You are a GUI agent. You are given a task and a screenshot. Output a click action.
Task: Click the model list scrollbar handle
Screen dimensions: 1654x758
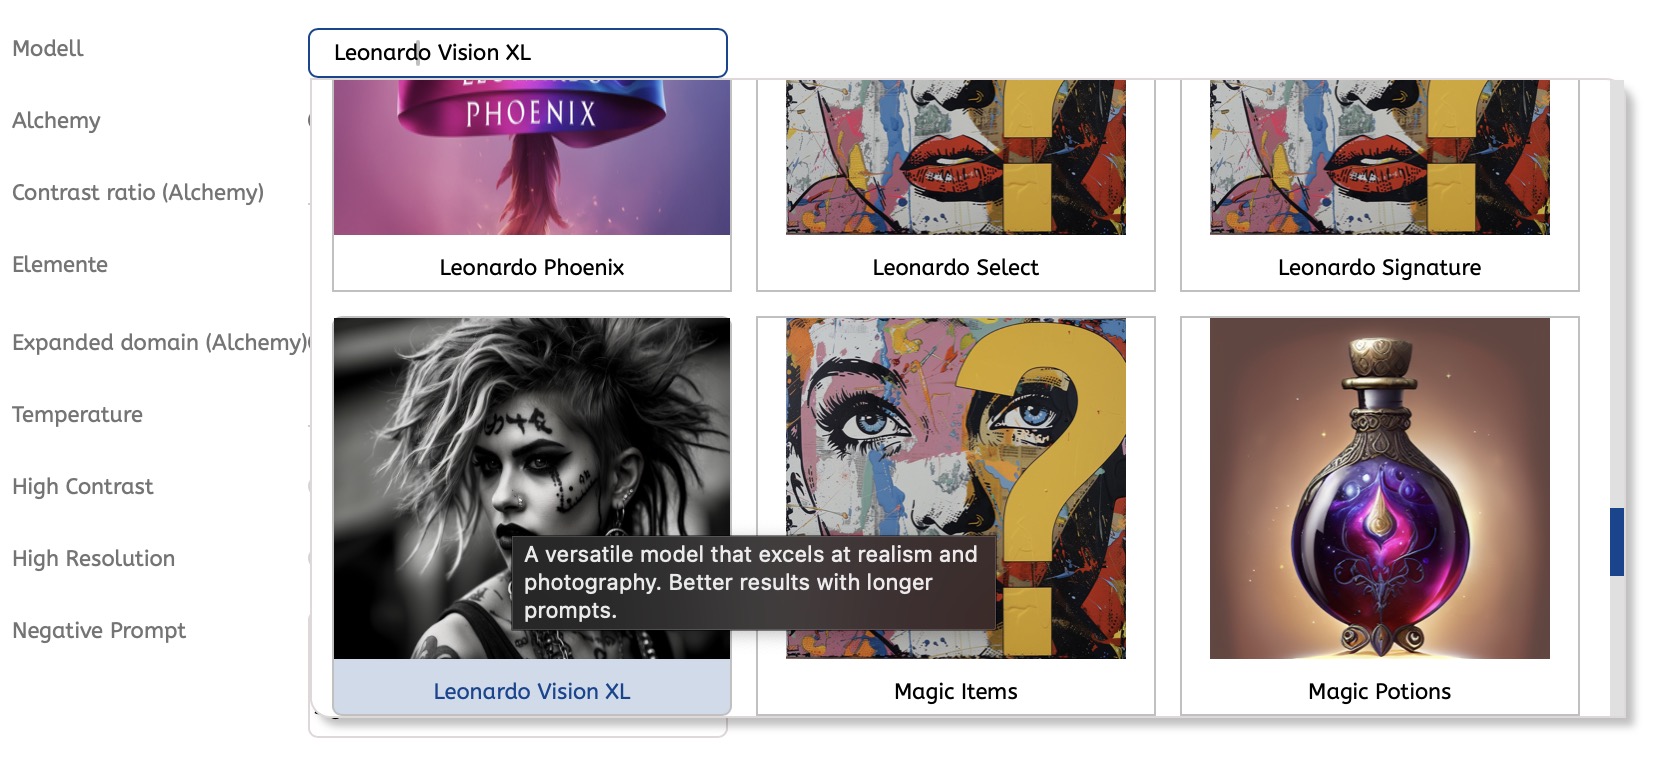(x=1616, y=542)
